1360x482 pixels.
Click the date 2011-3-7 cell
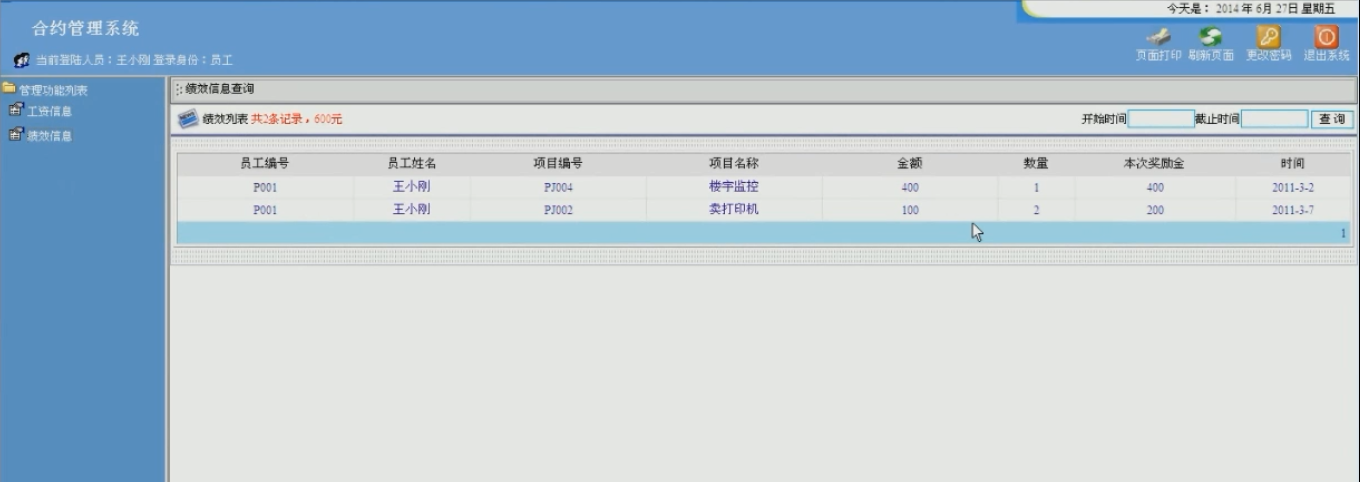(1292, 210)
